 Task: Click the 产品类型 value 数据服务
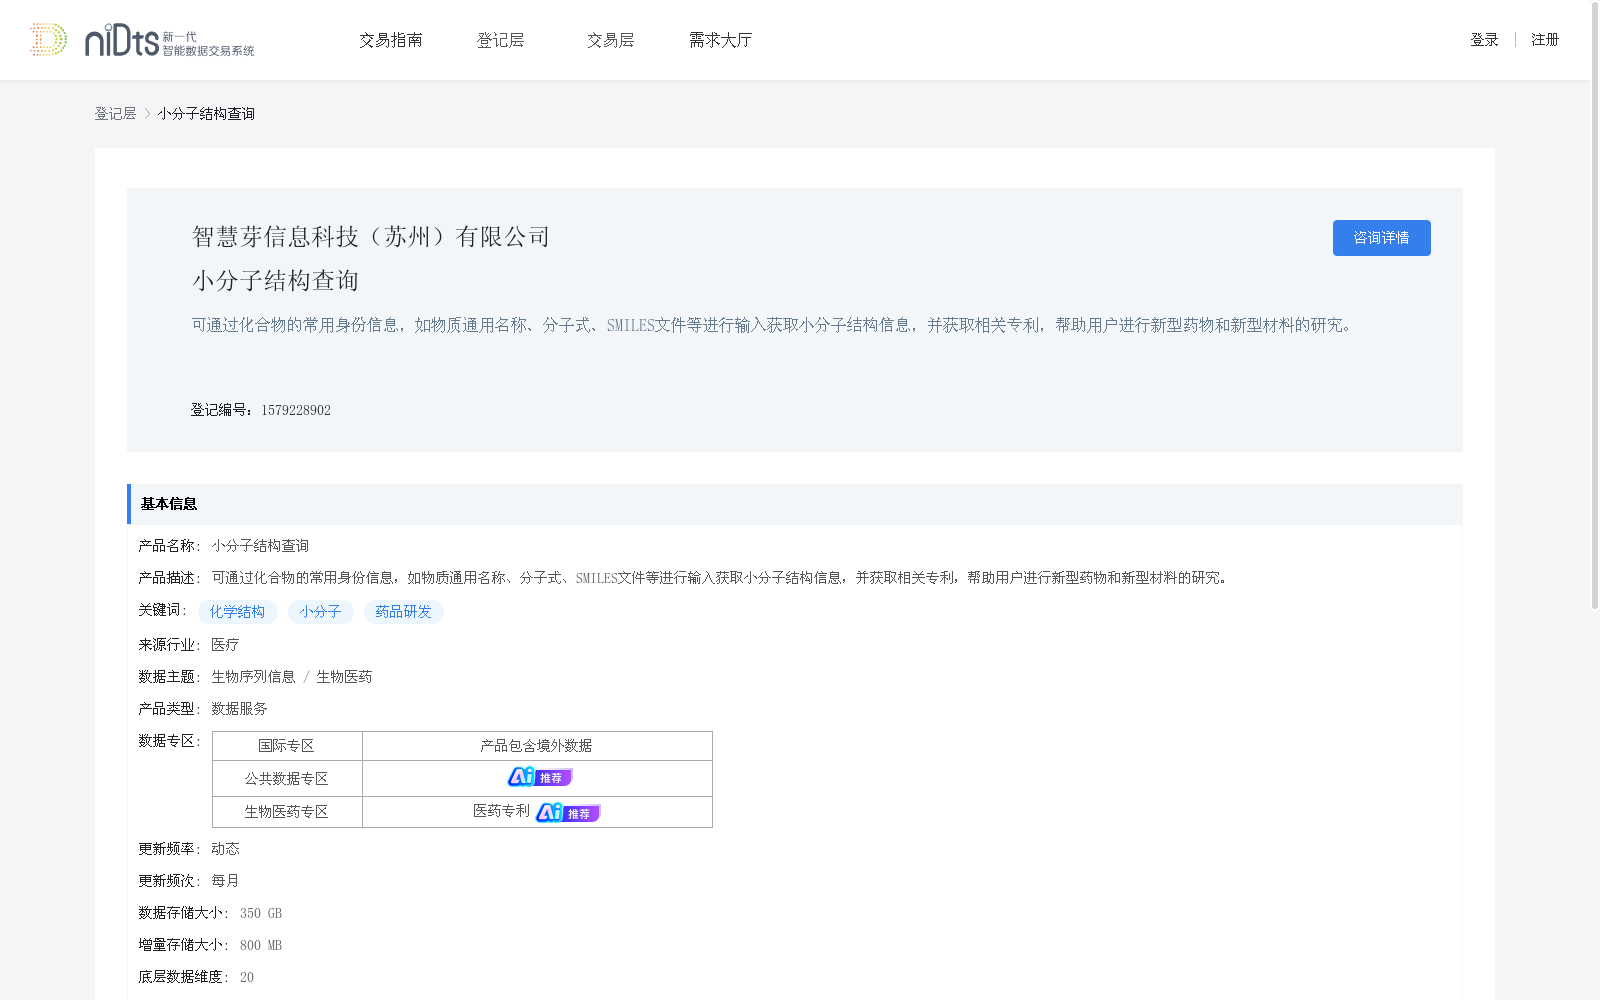point(239,709)
